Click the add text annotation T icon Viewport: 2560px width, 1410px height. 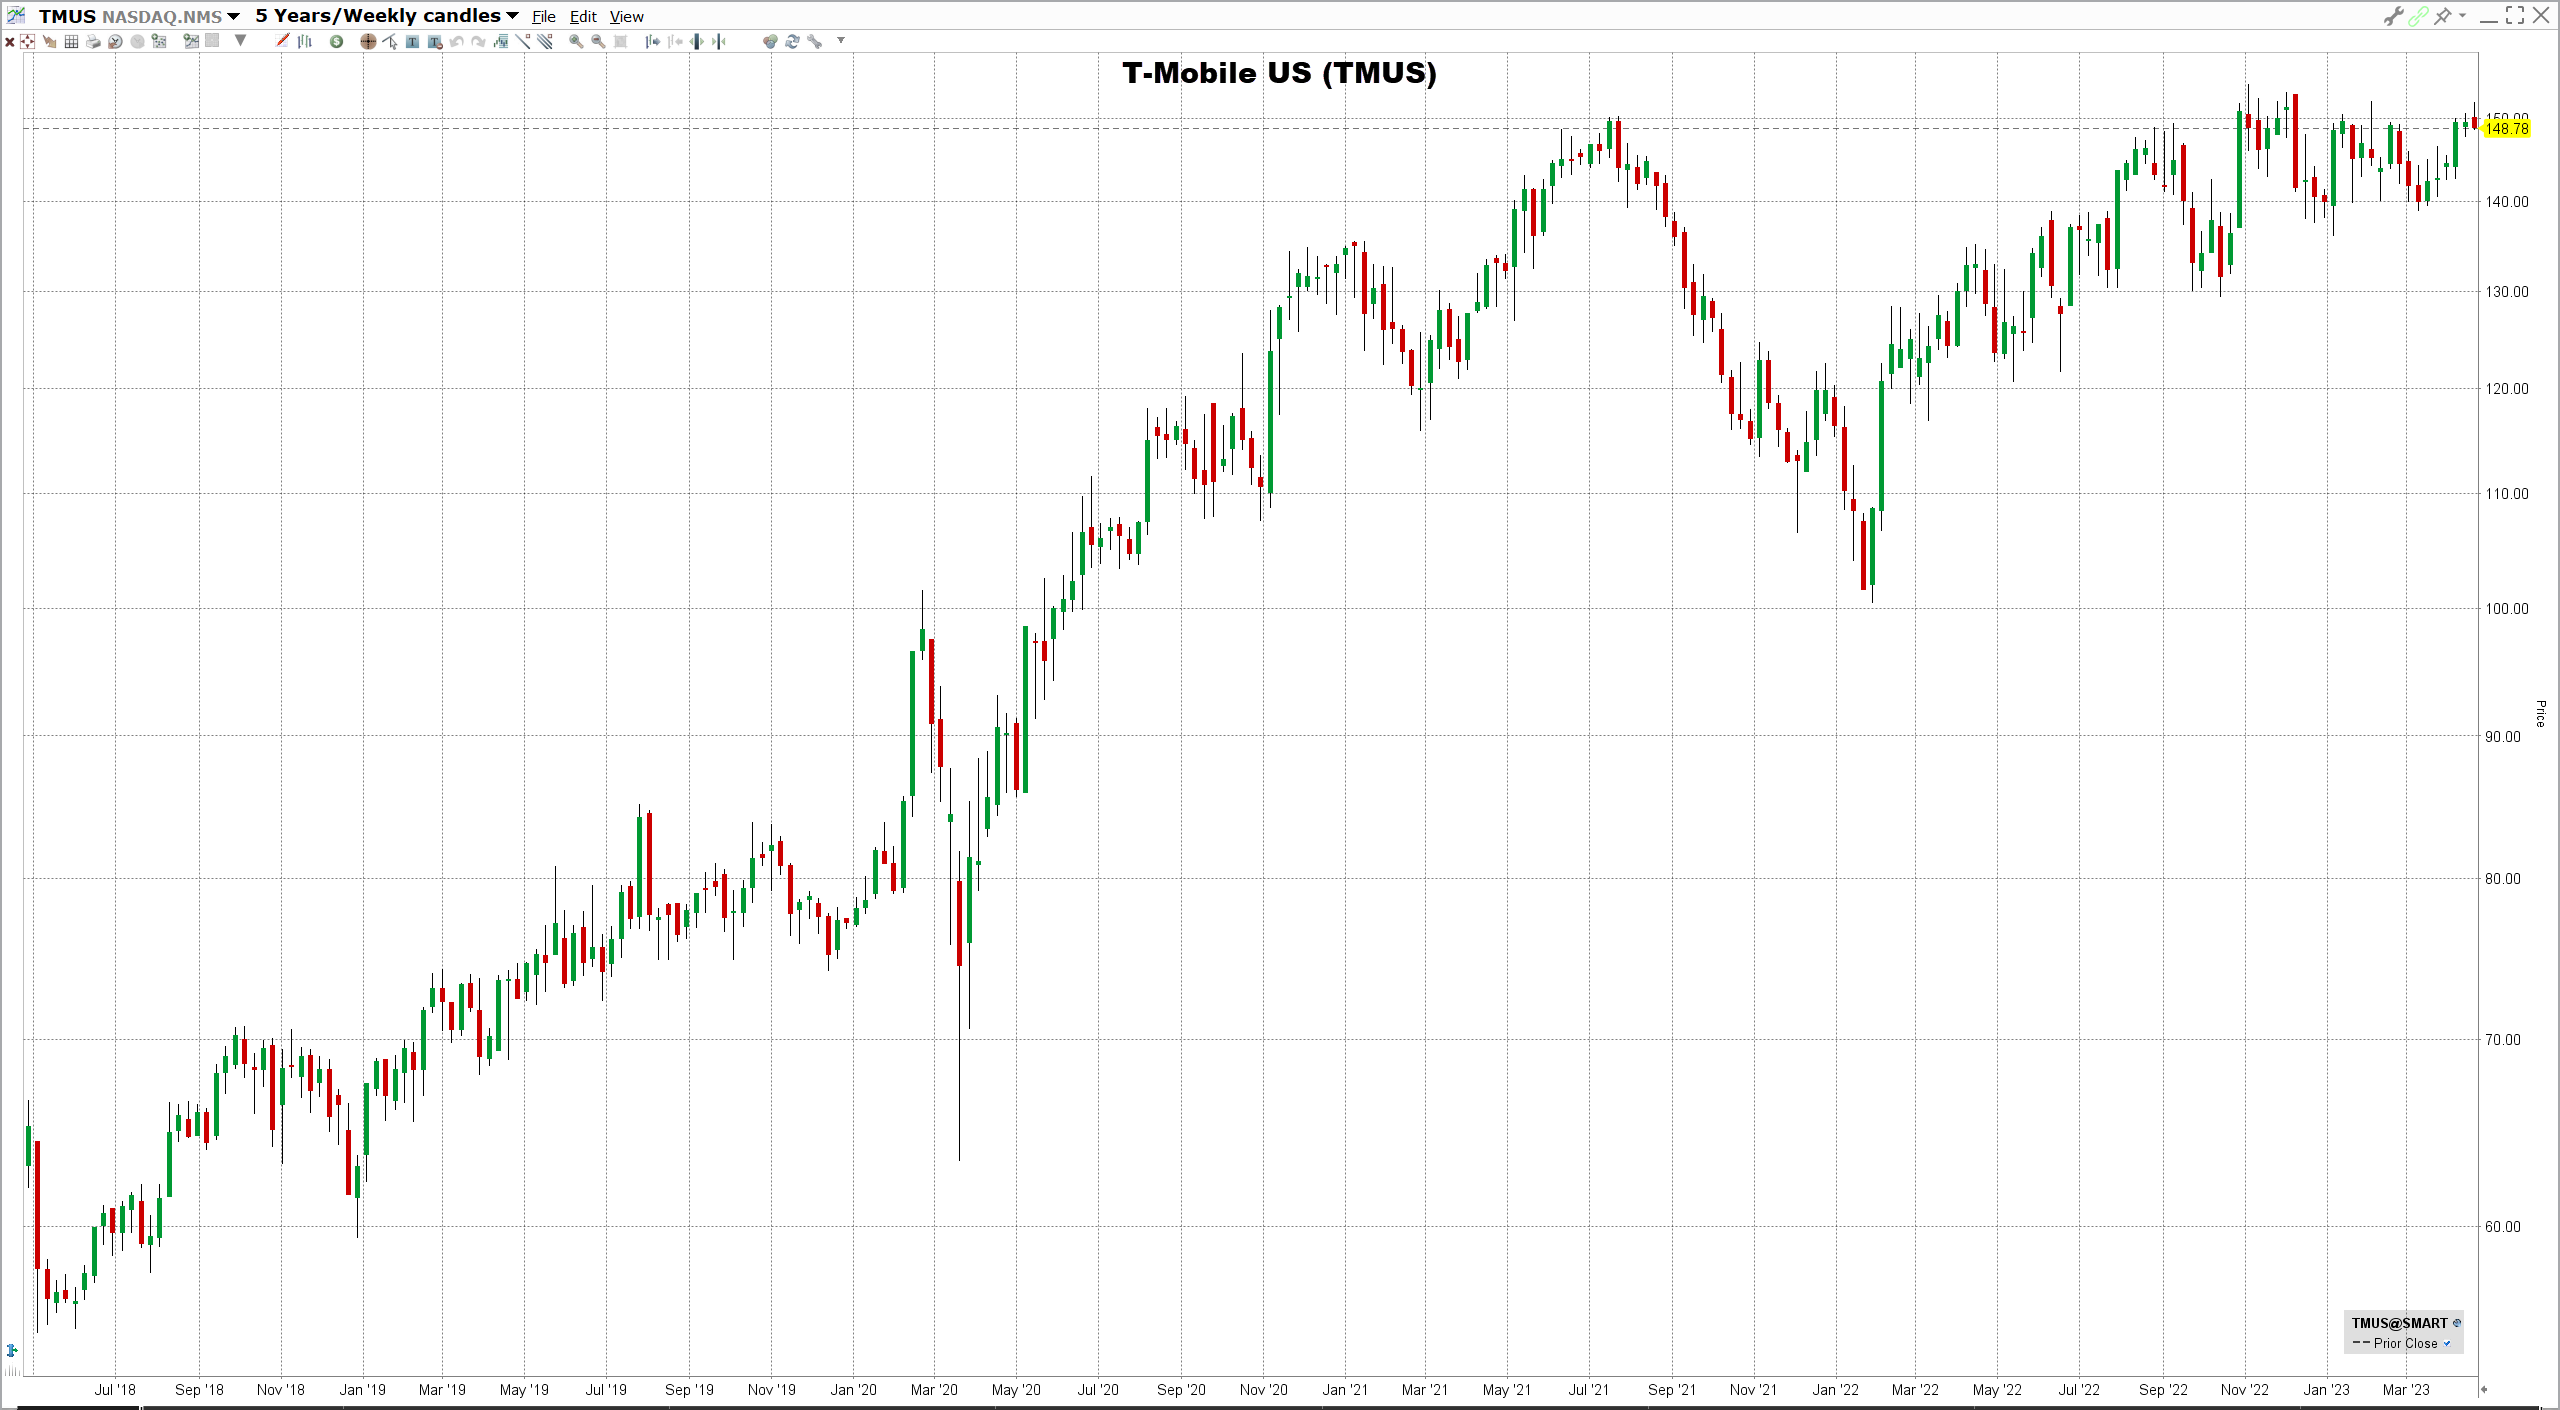tap(412, 42)
